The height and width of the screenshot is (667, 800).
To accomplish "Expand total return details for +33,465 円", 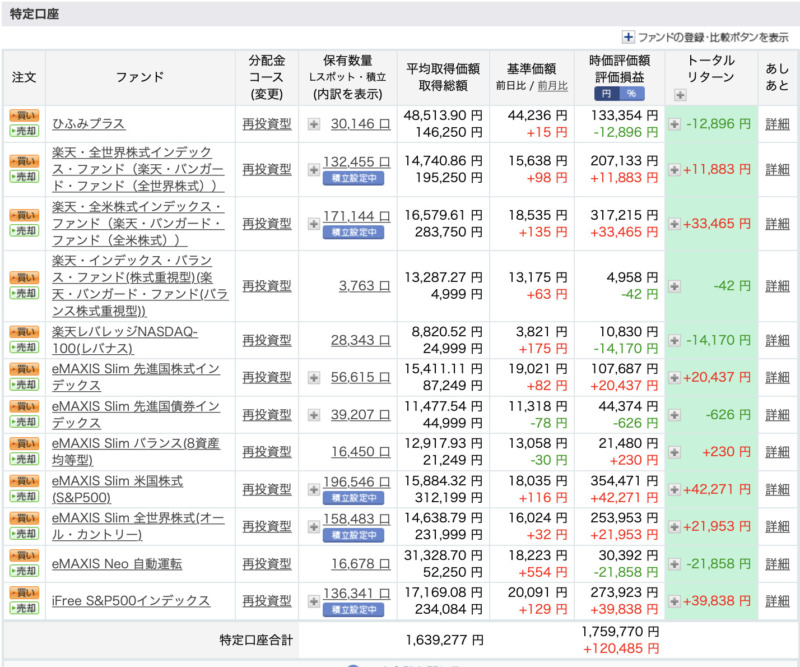I will [674, 224].
